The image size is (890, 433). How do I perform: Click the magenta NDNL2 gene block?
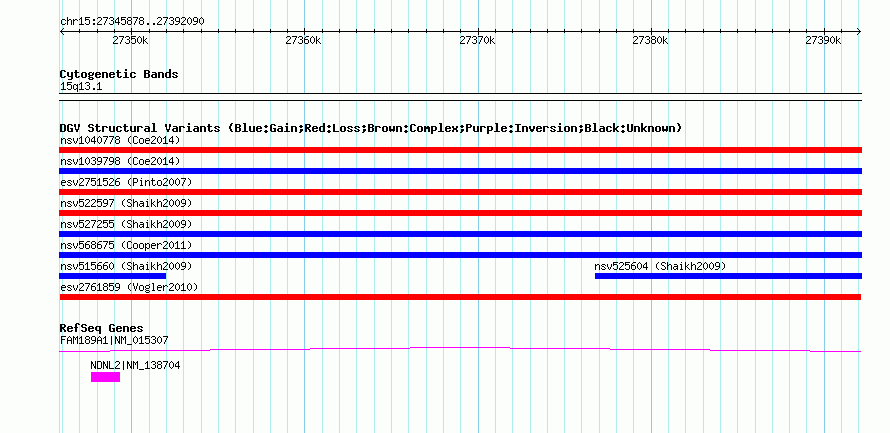click(105, 377)
